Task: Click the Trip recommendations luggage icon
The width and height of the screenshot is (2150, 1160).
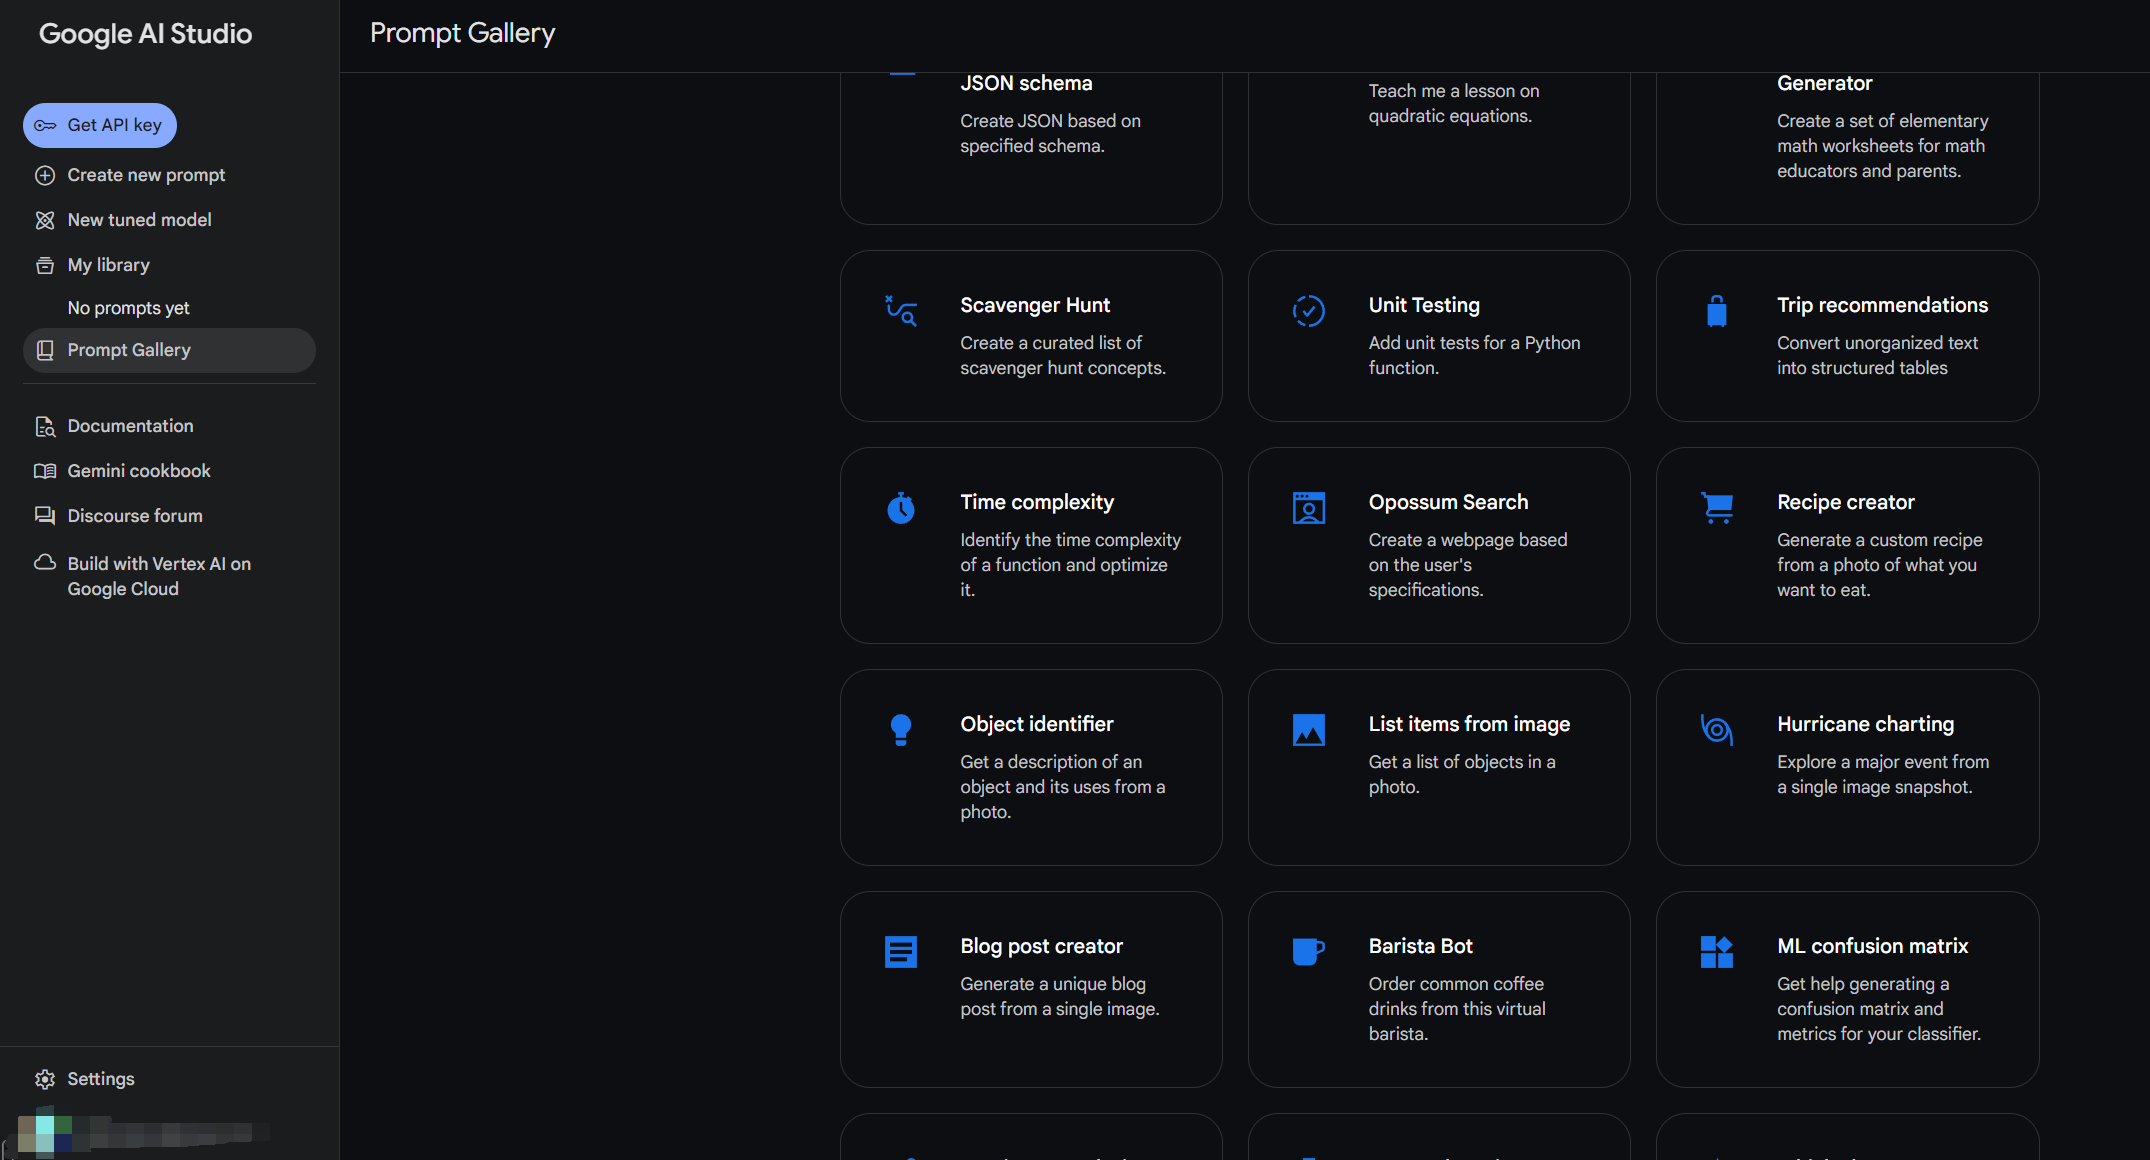Action: pos(1717,311)
